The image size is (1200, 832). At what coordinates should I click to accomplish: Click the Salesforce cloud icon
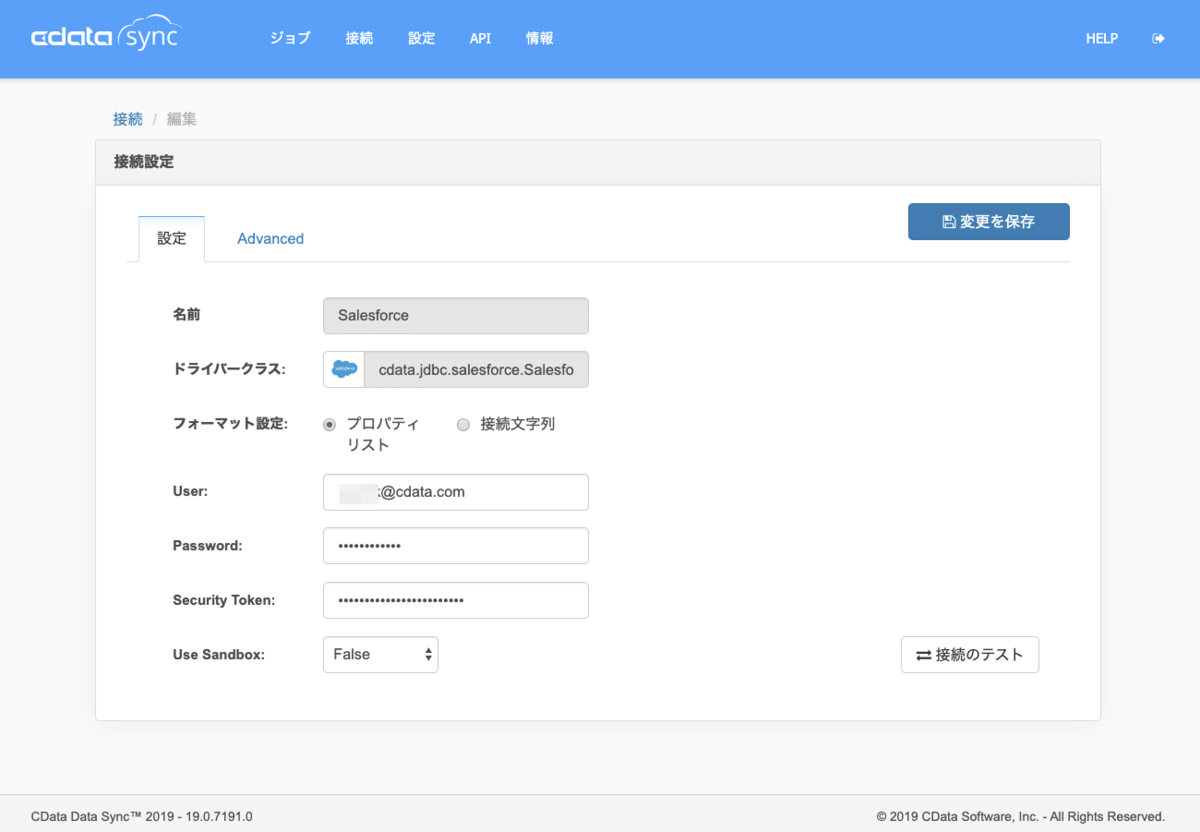click(x=344, y=369)
